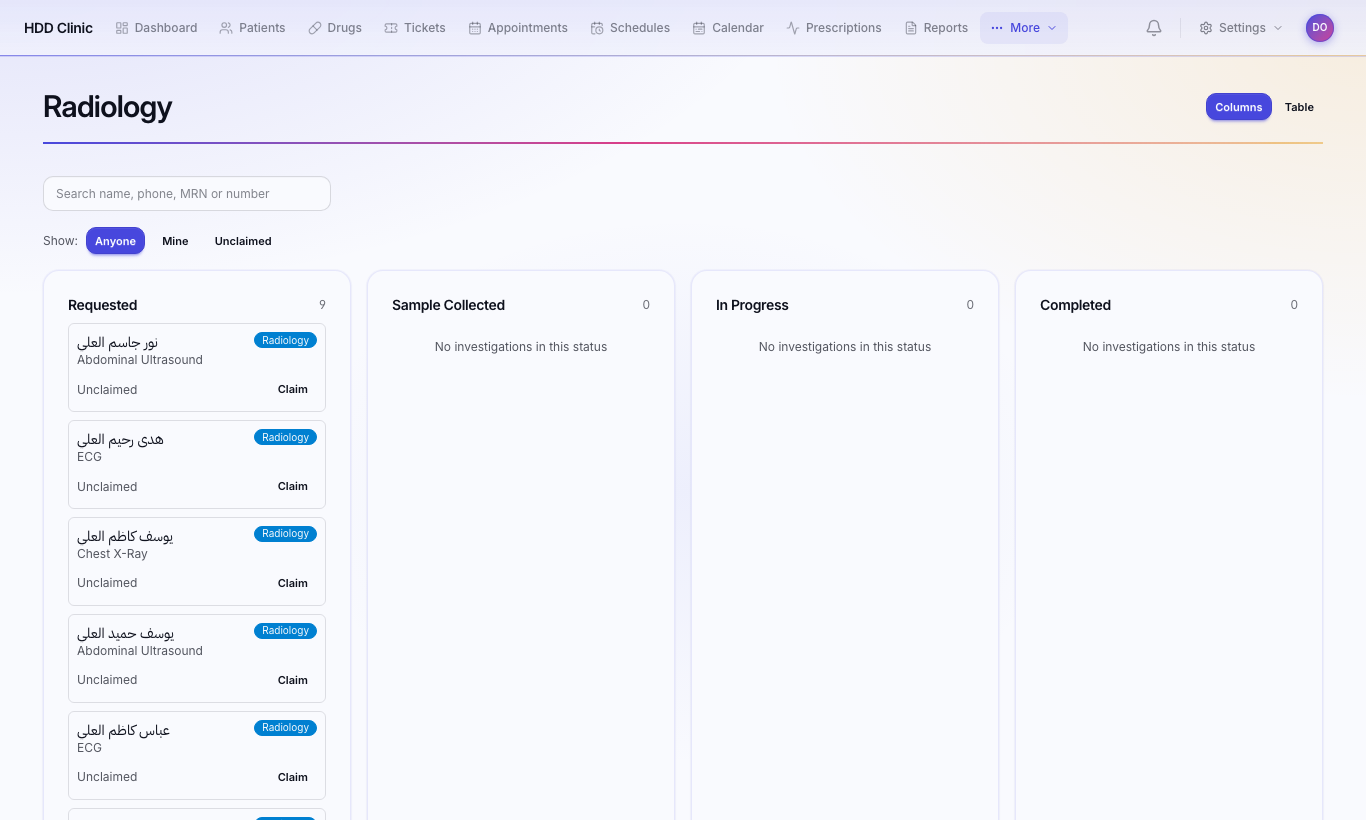Click the Schedules calendar-clock icon
The image size is (1366, 820).
[x=597, y=28]
